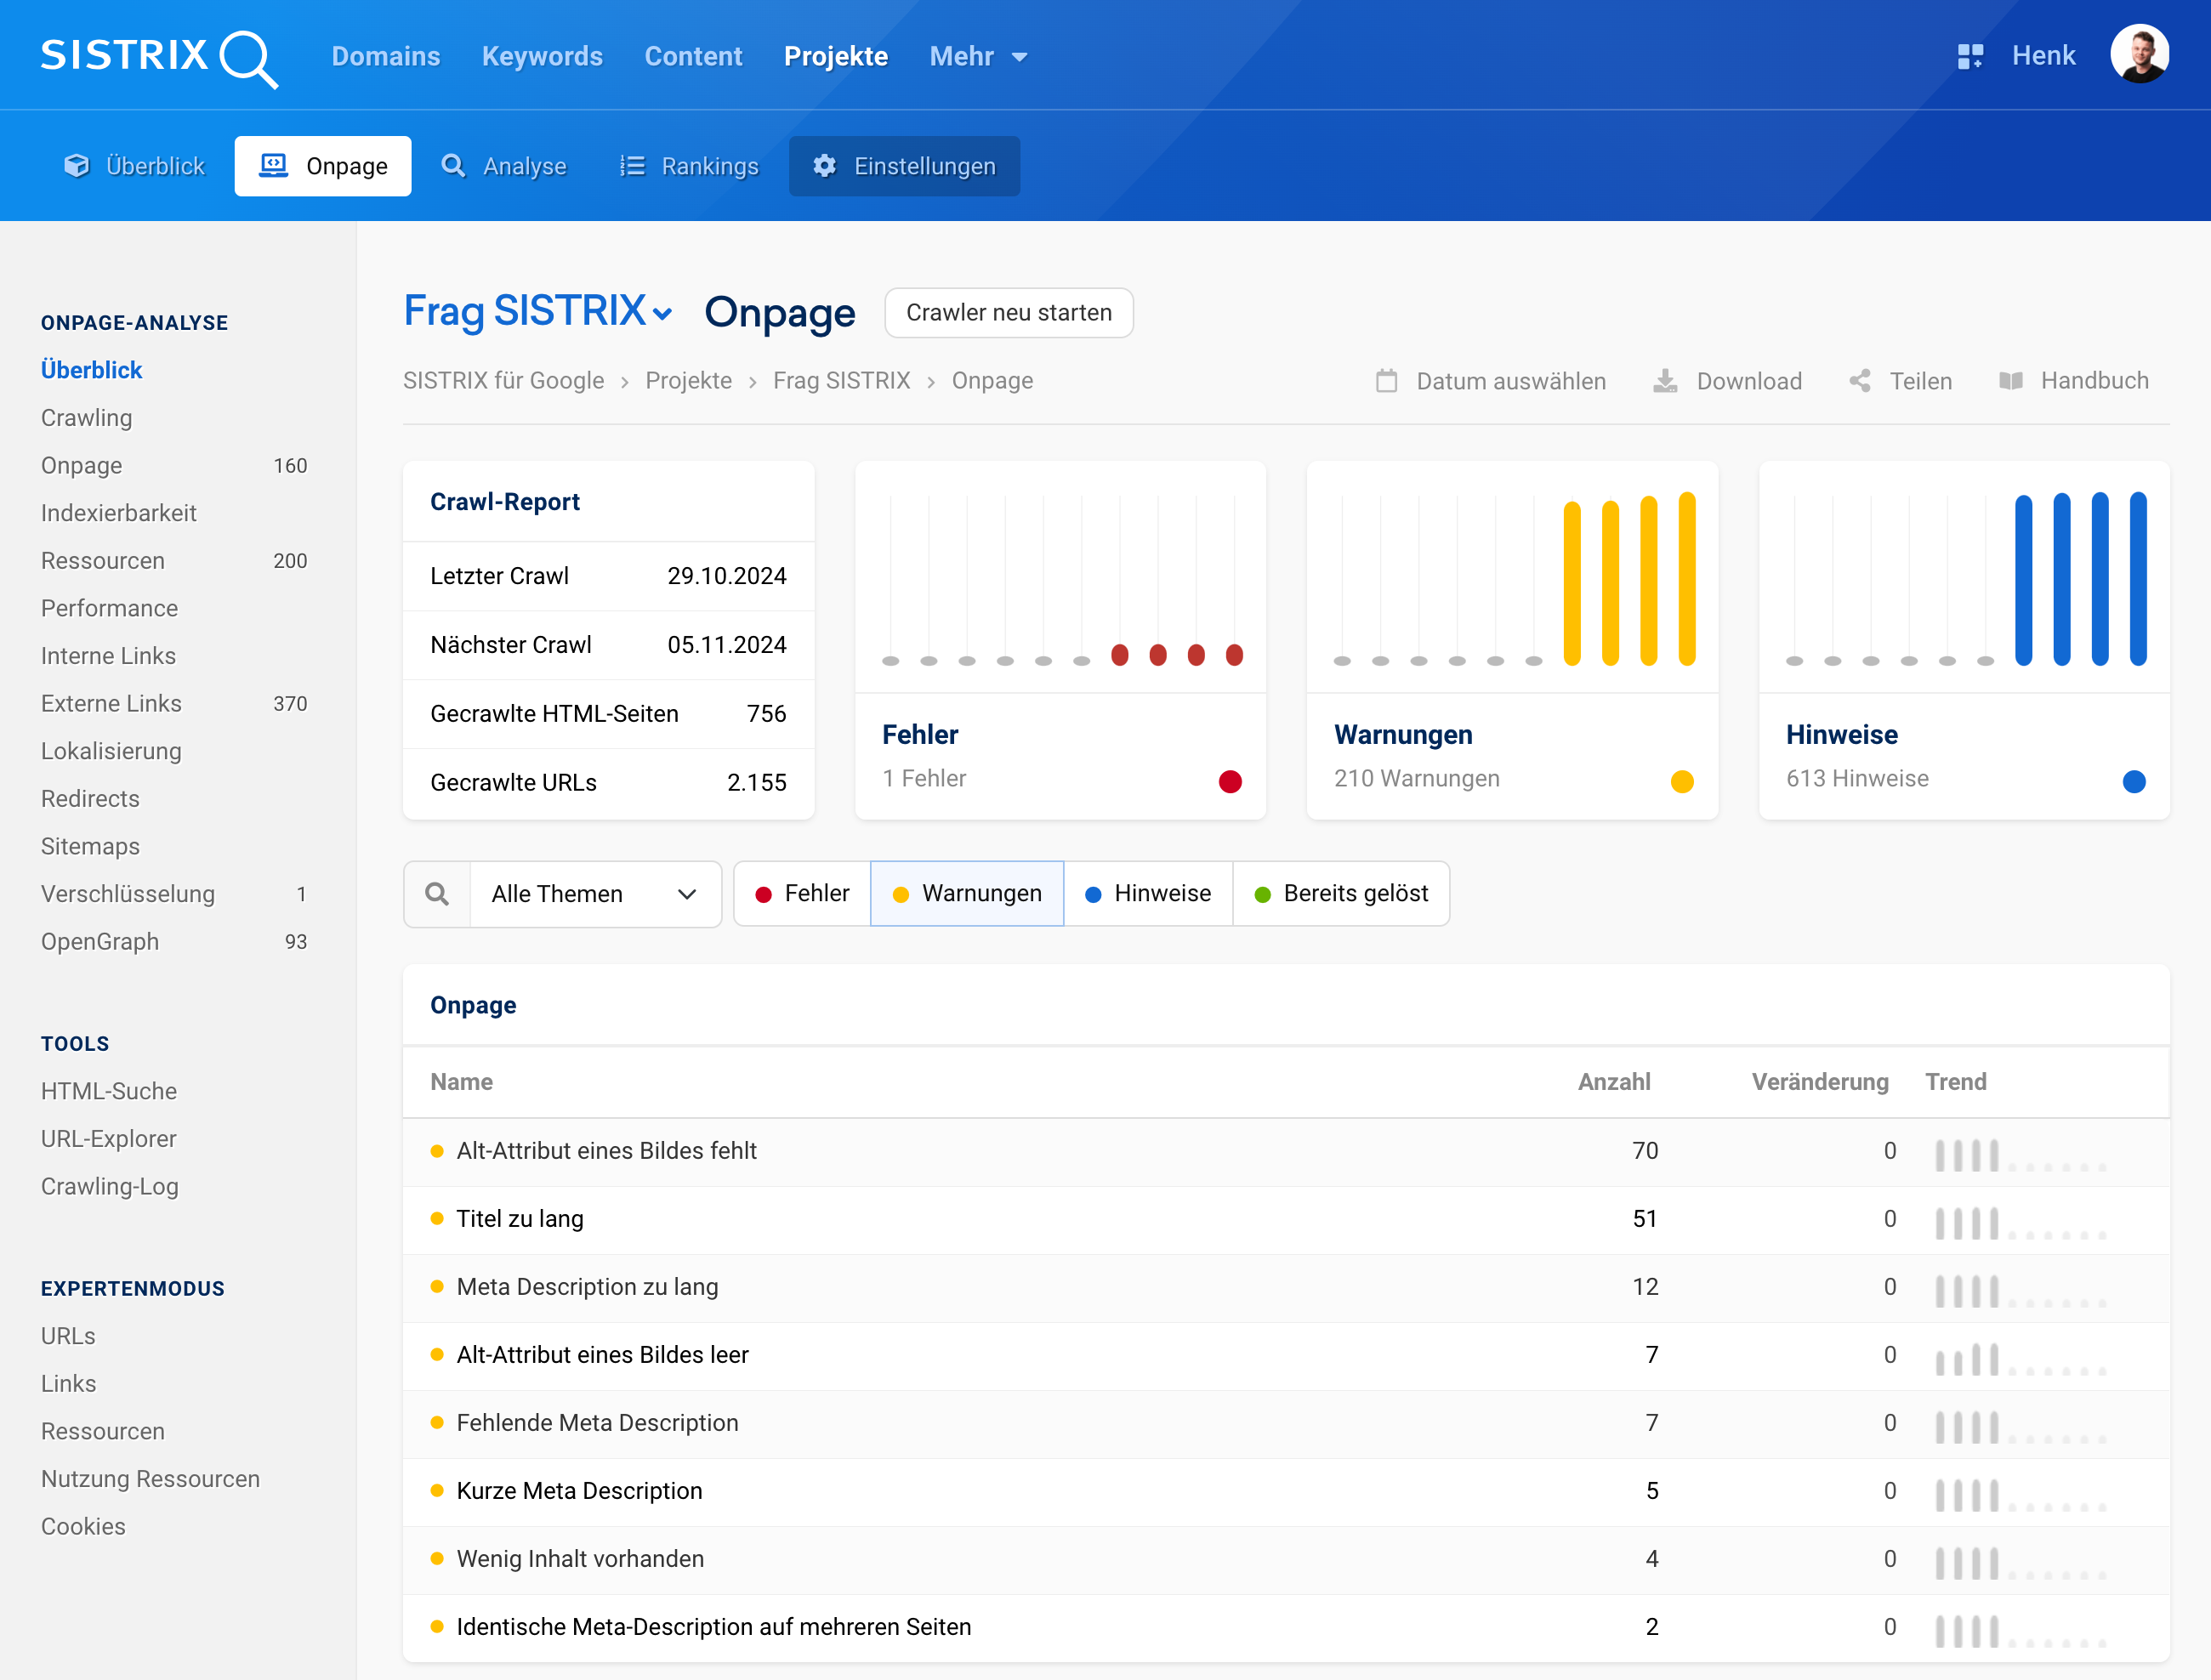Toggle the Fehler filter

click(x=802, y=894)
